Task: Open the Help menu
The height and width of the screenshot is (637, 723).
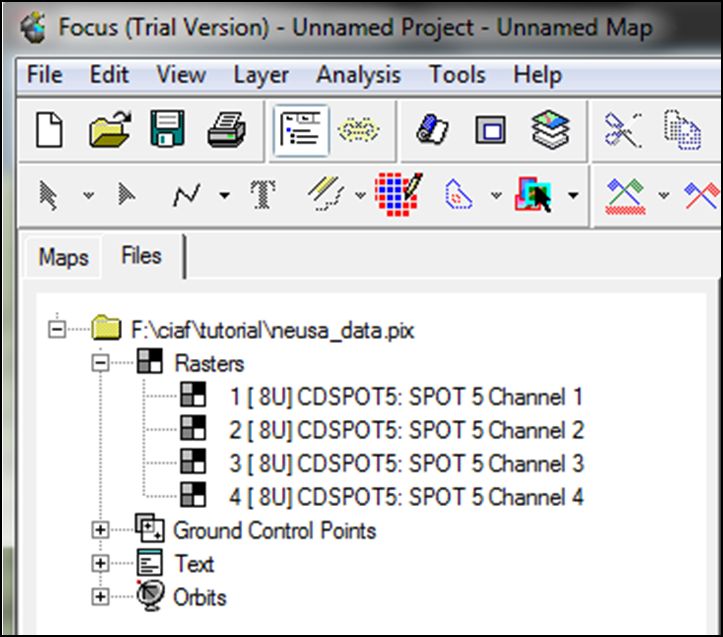Action: pyautogui.click(x=538, y=75)
